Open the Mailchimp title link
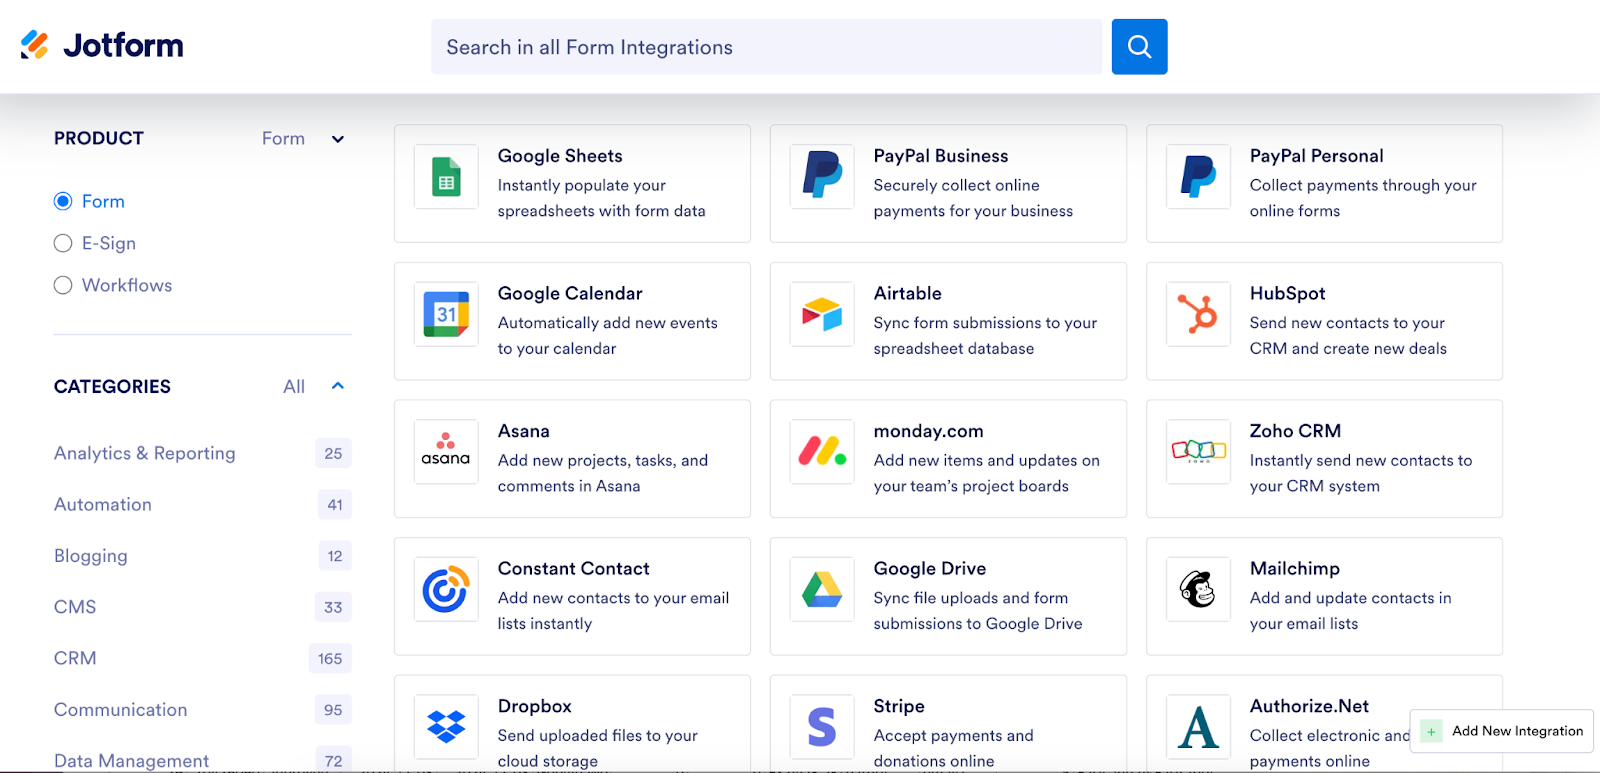Screen dimensions: 1600x773 click(1295, 568)
